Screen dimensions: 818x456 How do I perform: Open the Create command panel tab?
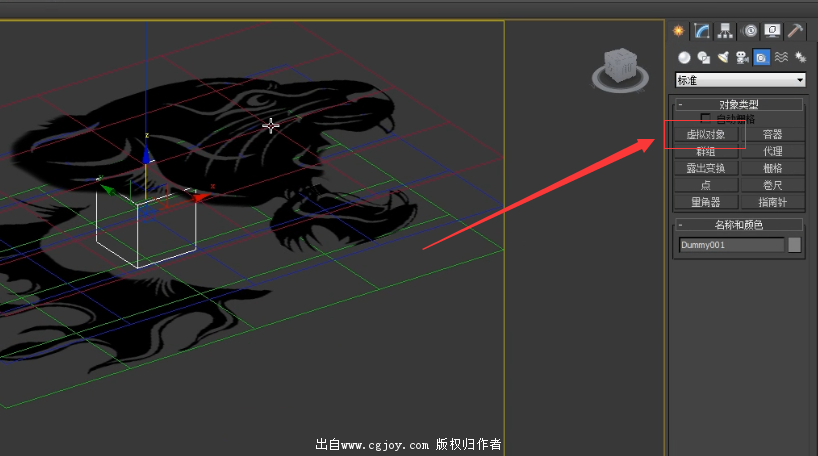[x=680, y=31]
